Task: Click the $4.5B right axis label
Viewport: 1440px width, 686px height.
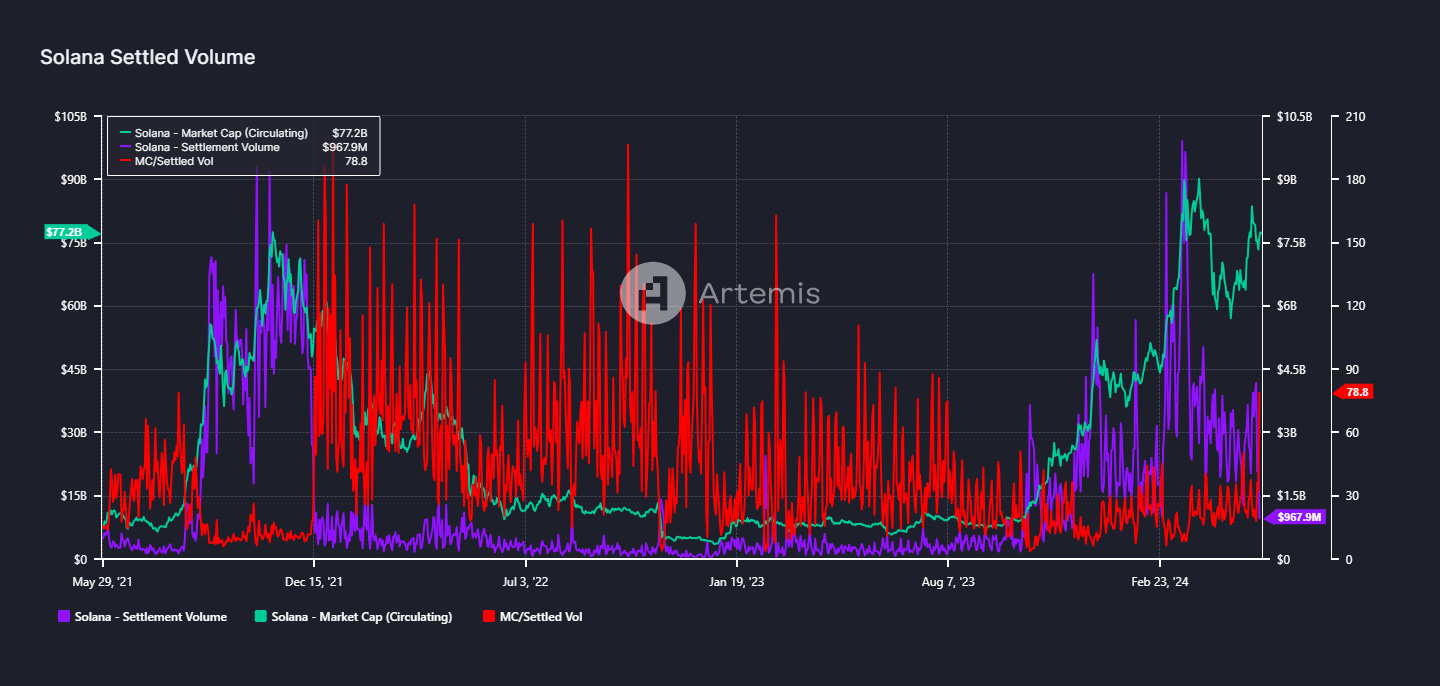Action: tap(1291, 370)
